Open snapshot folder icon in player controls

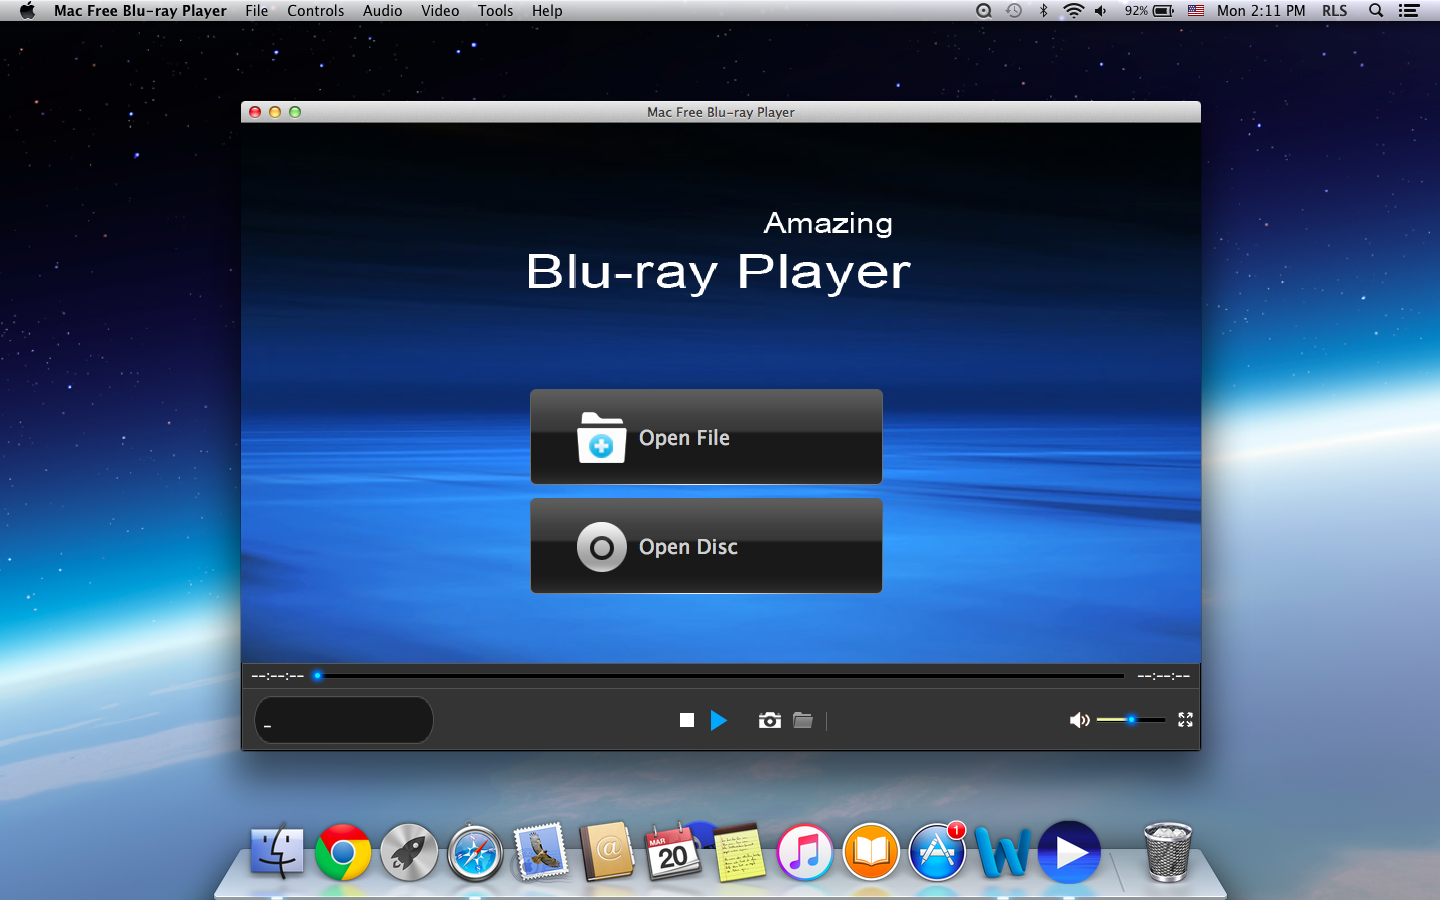[x=803, y=720]
